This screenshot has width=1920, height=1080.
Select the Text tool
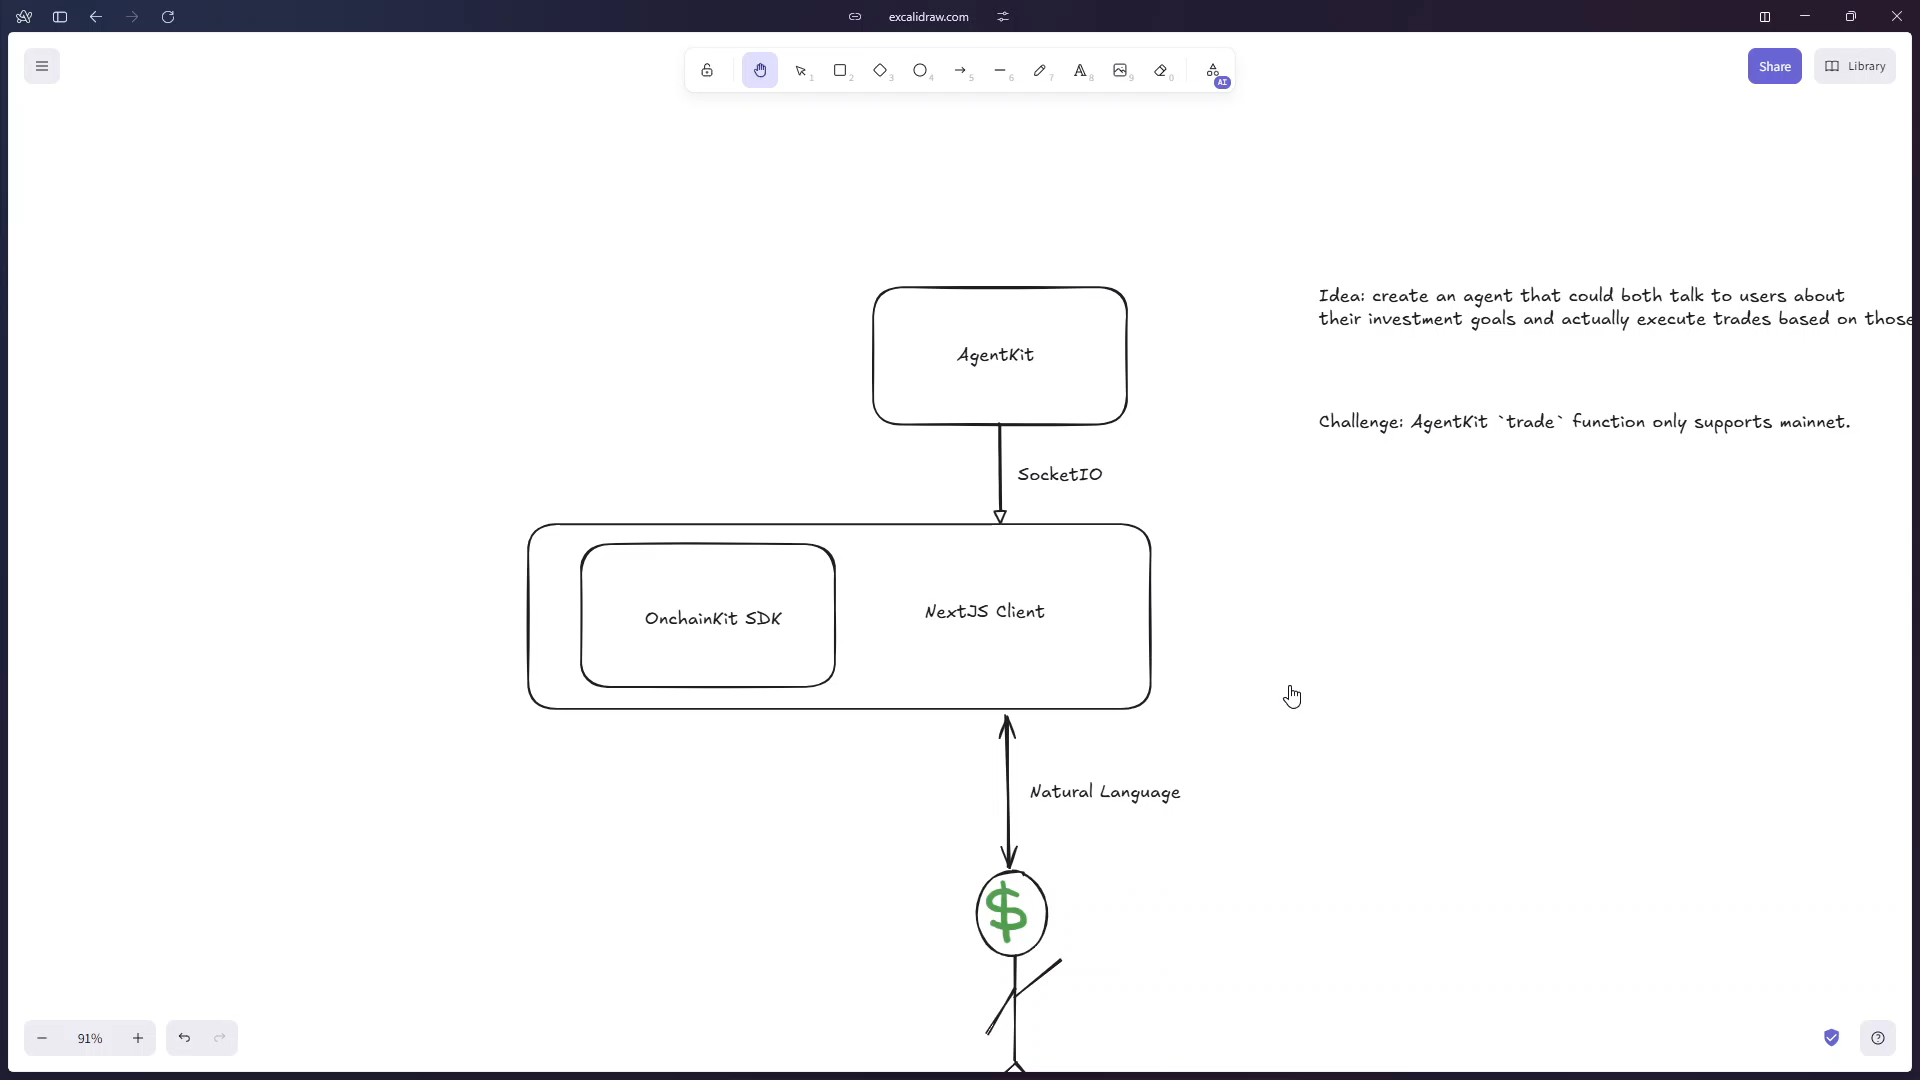(x=1080, y=70)
